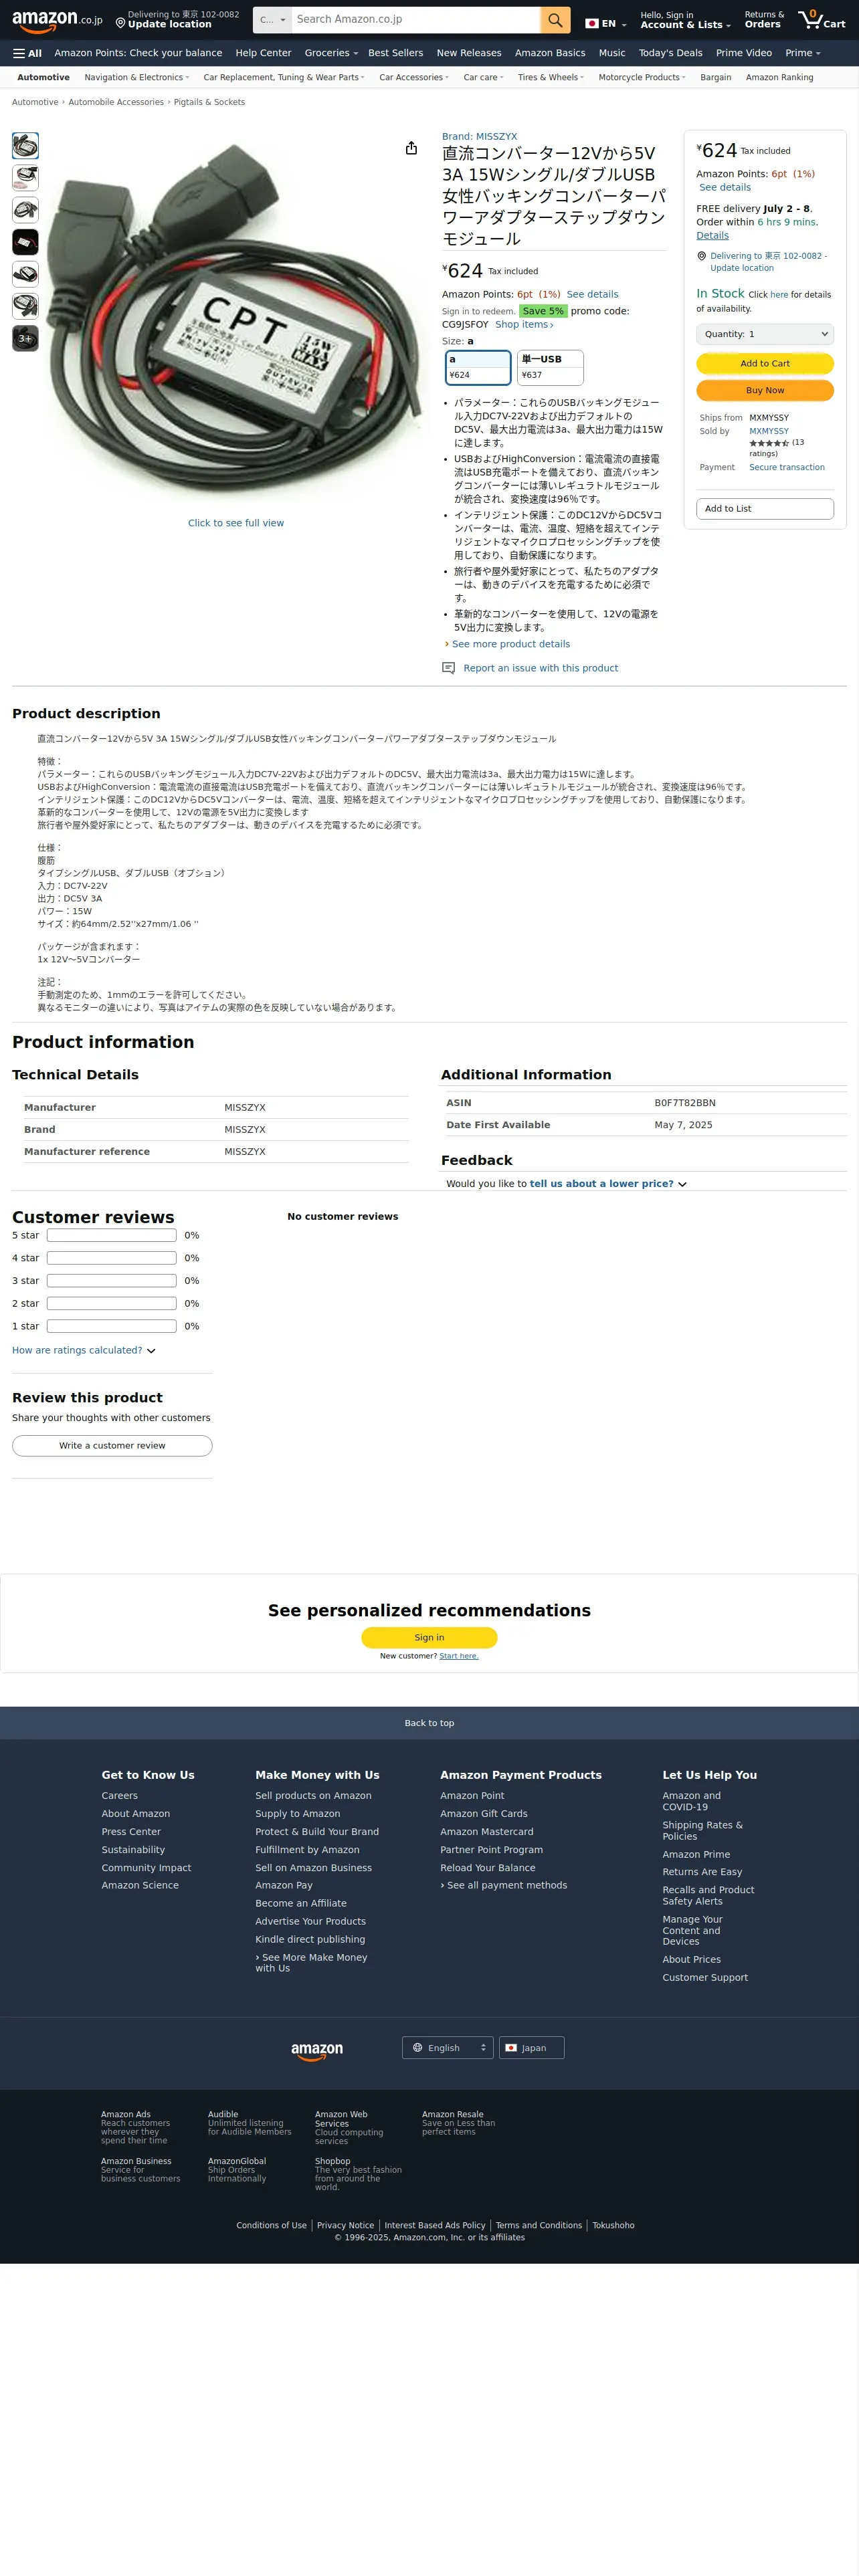
Task: Click footer Japan country button
Action: point(532,2048)
